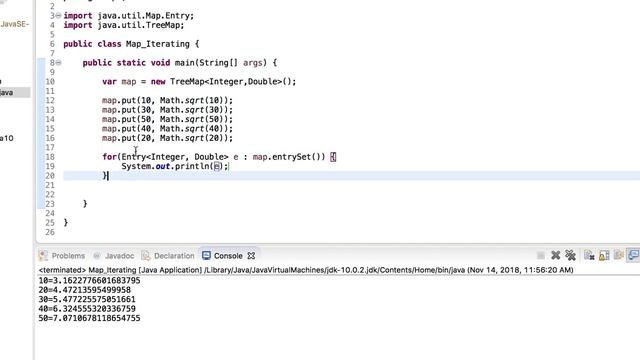The height and width of the screenshot is (360, 640).
Task: Click Remove All Terminated Launches double-X icon
Action: point(570,256)
